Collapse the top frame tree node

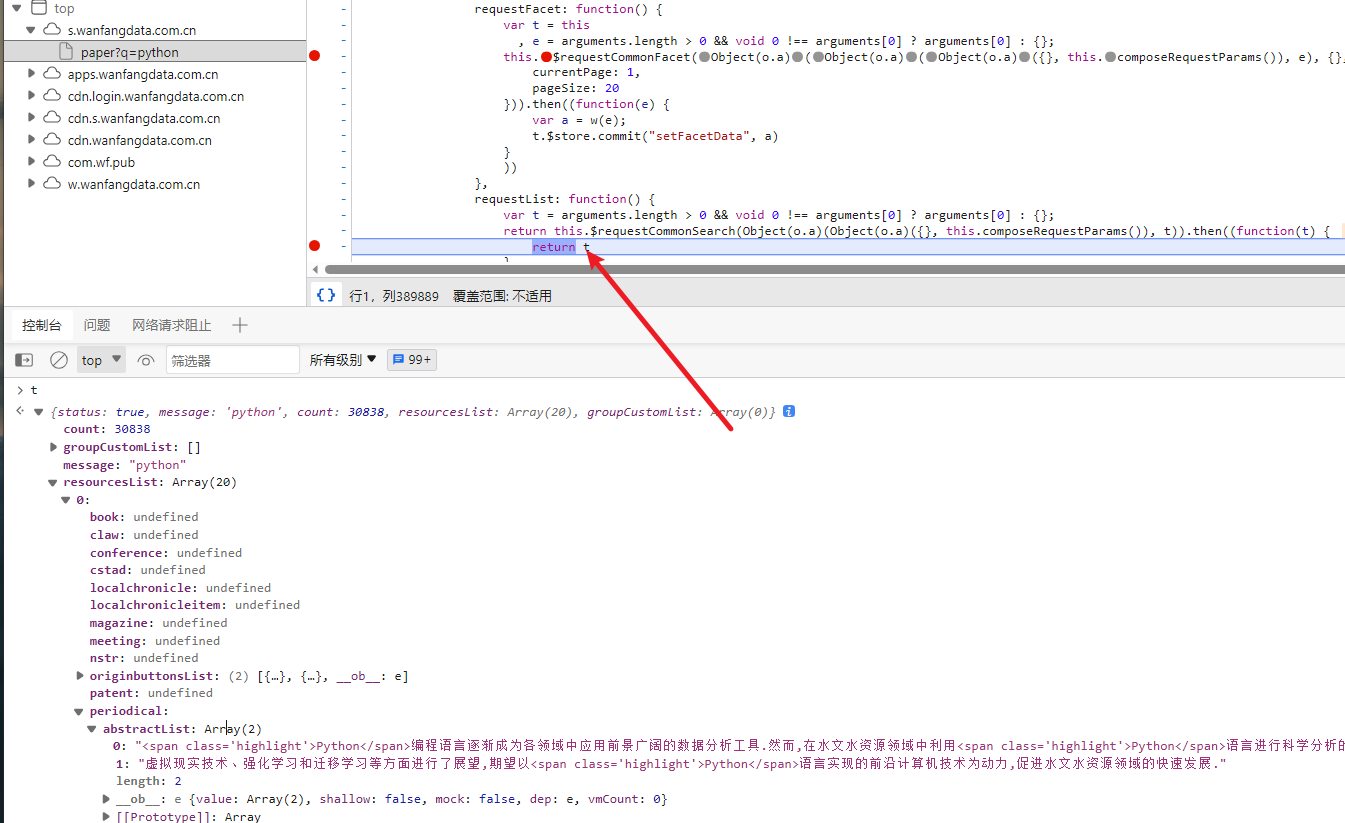(x=17, y=8)
